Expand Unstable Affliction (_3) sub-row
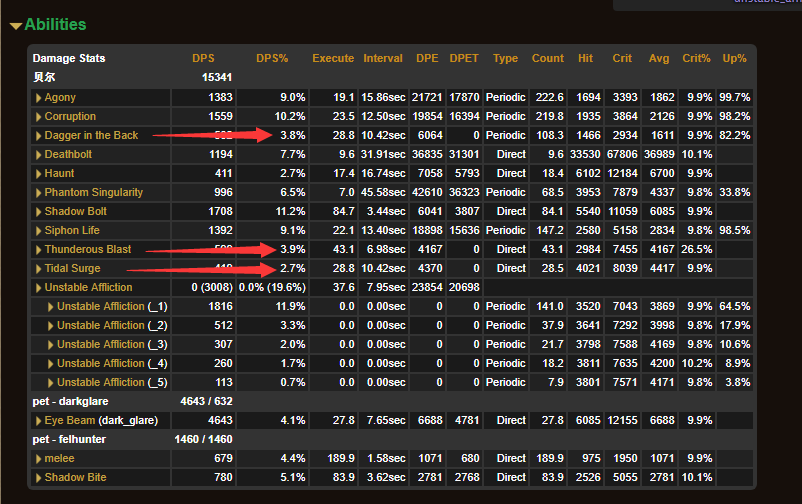The width and height of the screenshot is (802, 504). tap(51, 345)
